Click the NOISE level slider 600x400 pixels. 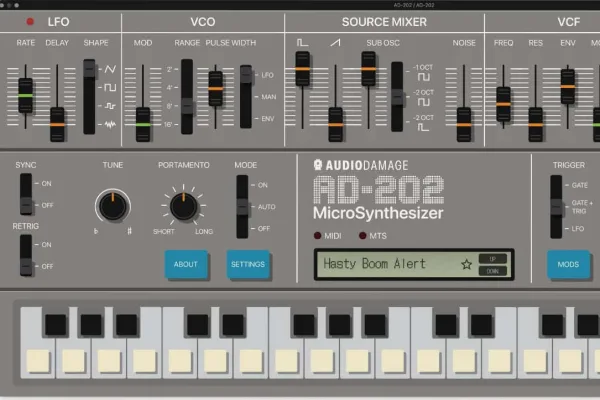coord(464,125)
